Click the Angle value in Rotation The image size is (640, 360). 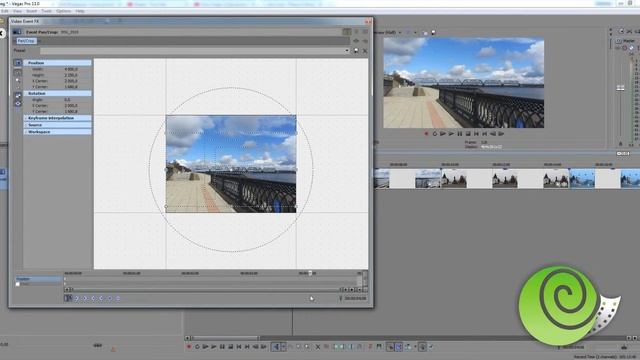tap(67, 100)
